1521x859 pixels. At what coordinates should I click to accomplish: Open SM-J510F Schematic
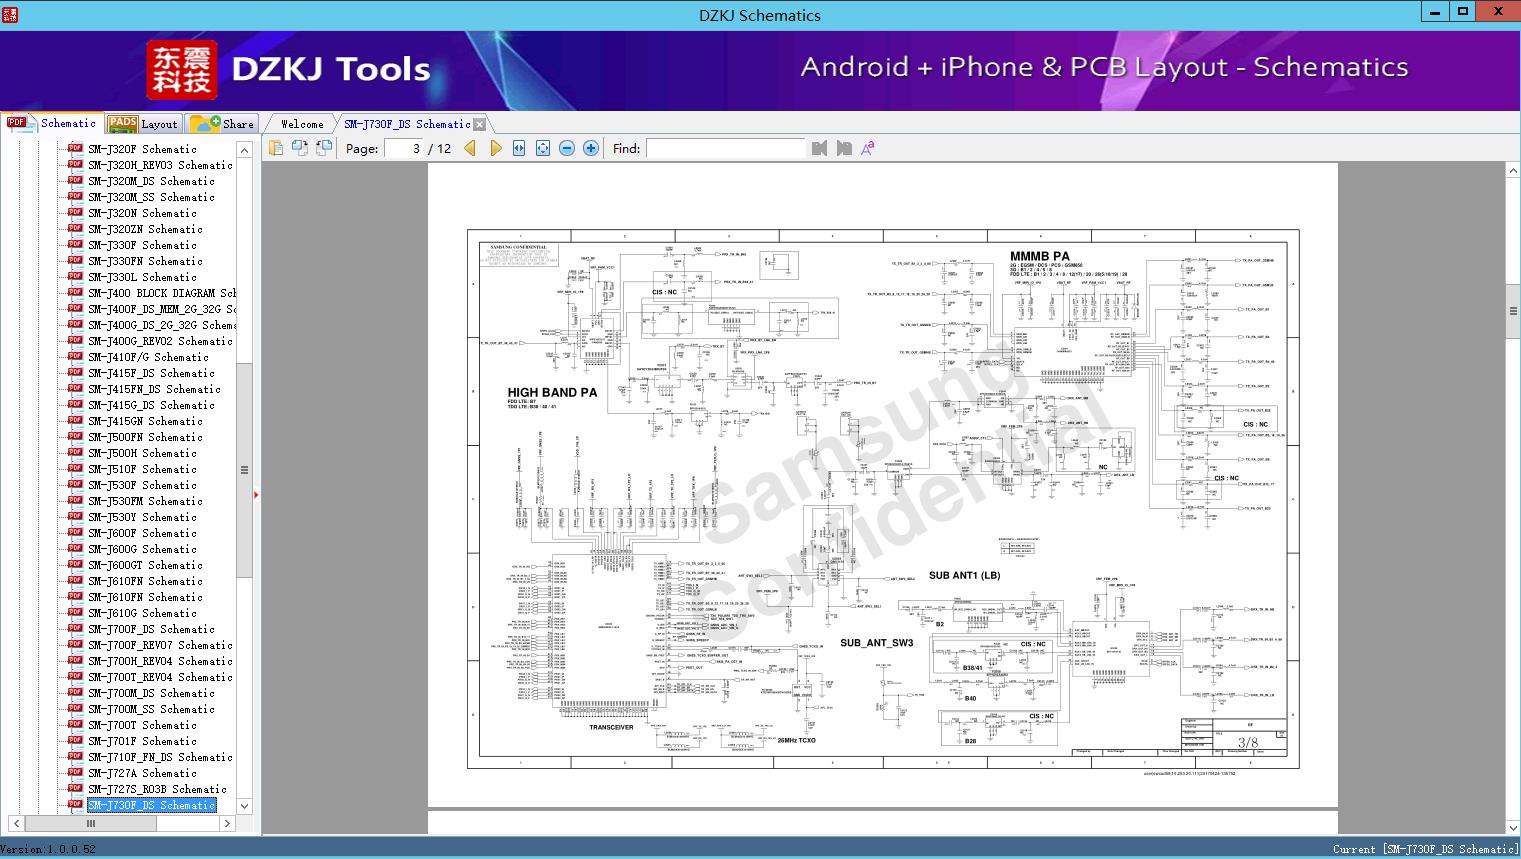(142, 469)
